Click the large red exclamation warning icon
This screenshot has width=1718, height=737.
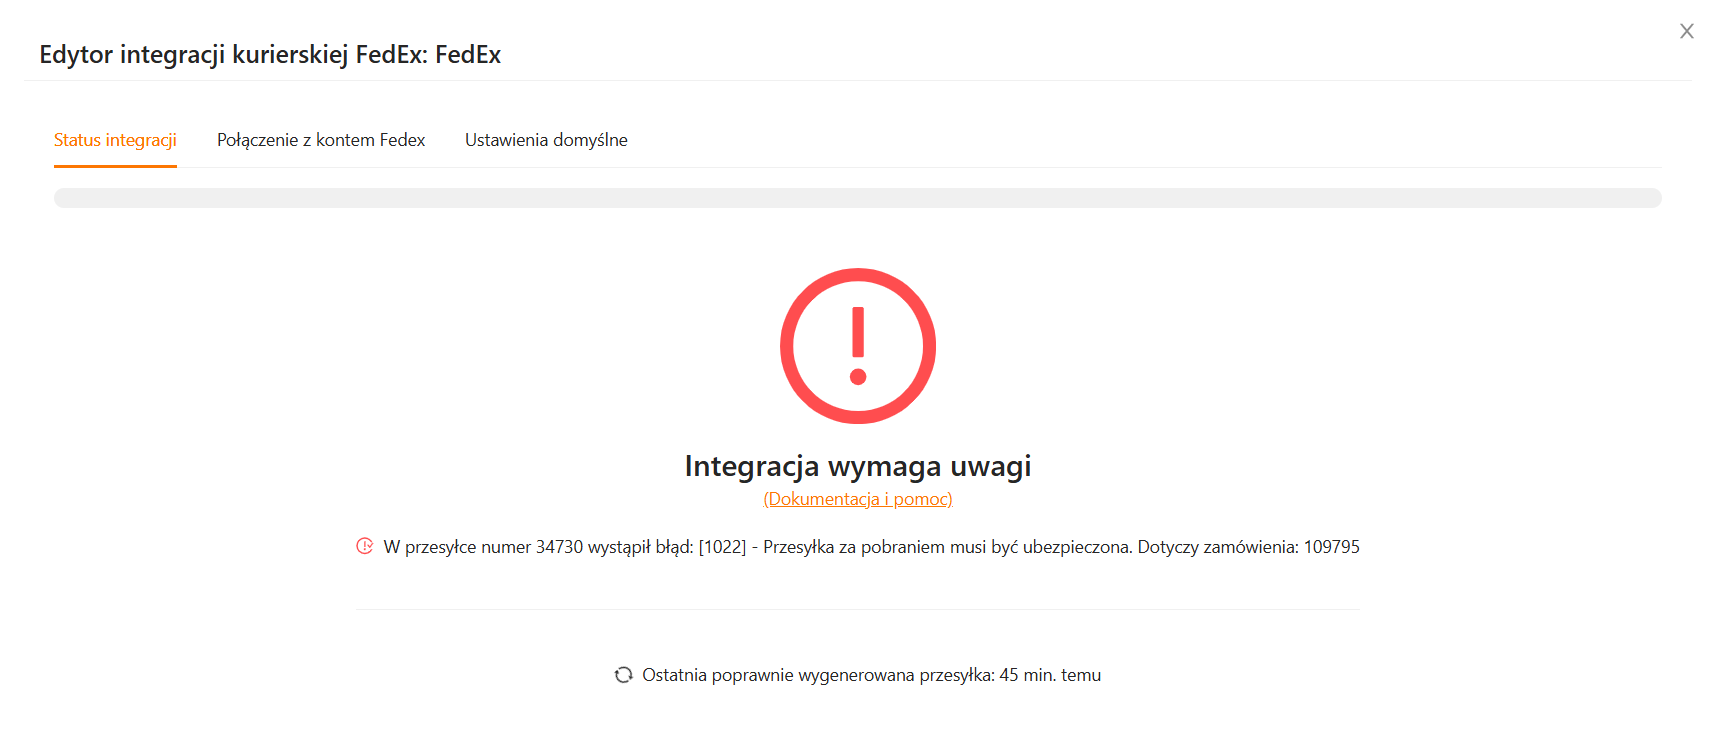(x=858, y=346)
